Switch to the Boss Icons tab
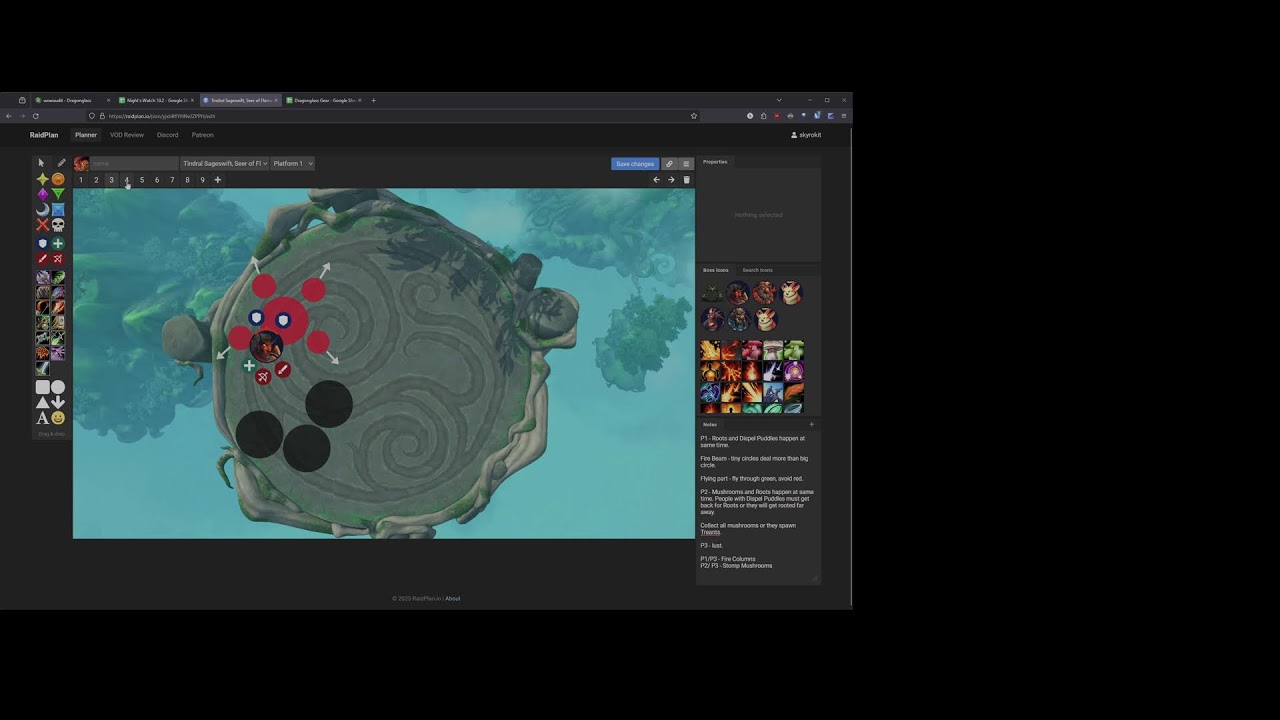This screenshot has width=1280, height=720. [716, 270]
